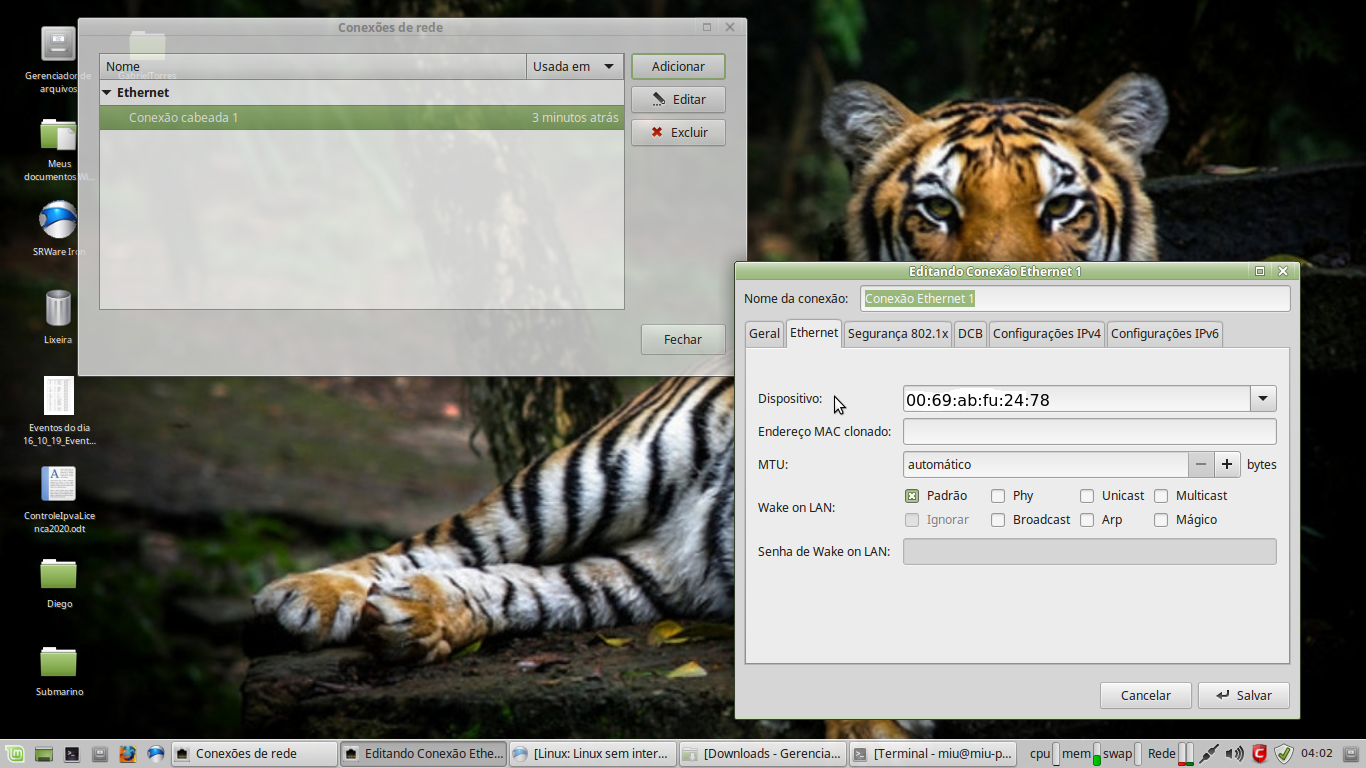Open the Configurações IPv4 tab
1366x768 pixels.
coord(1047,334)
